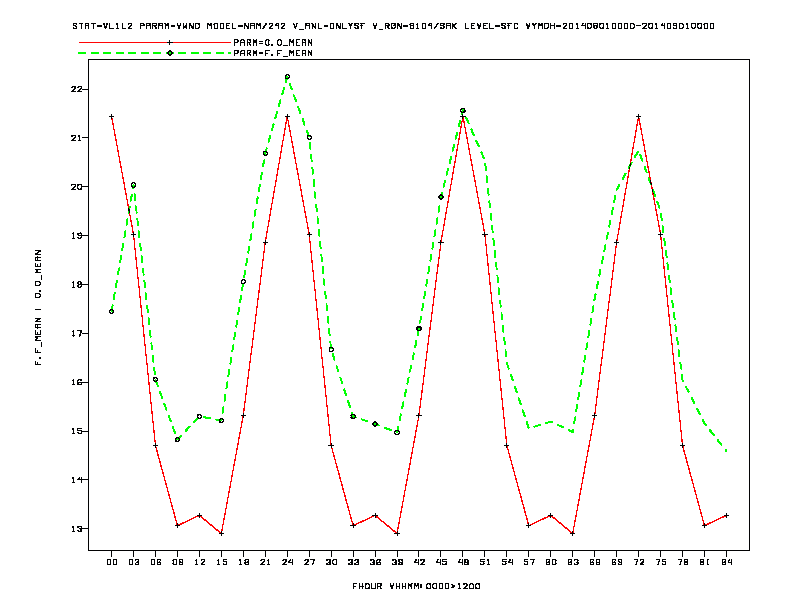This screenshot has height=612, width=792.
Task: Click y-axis tick label 17
Action: point(76,334)
